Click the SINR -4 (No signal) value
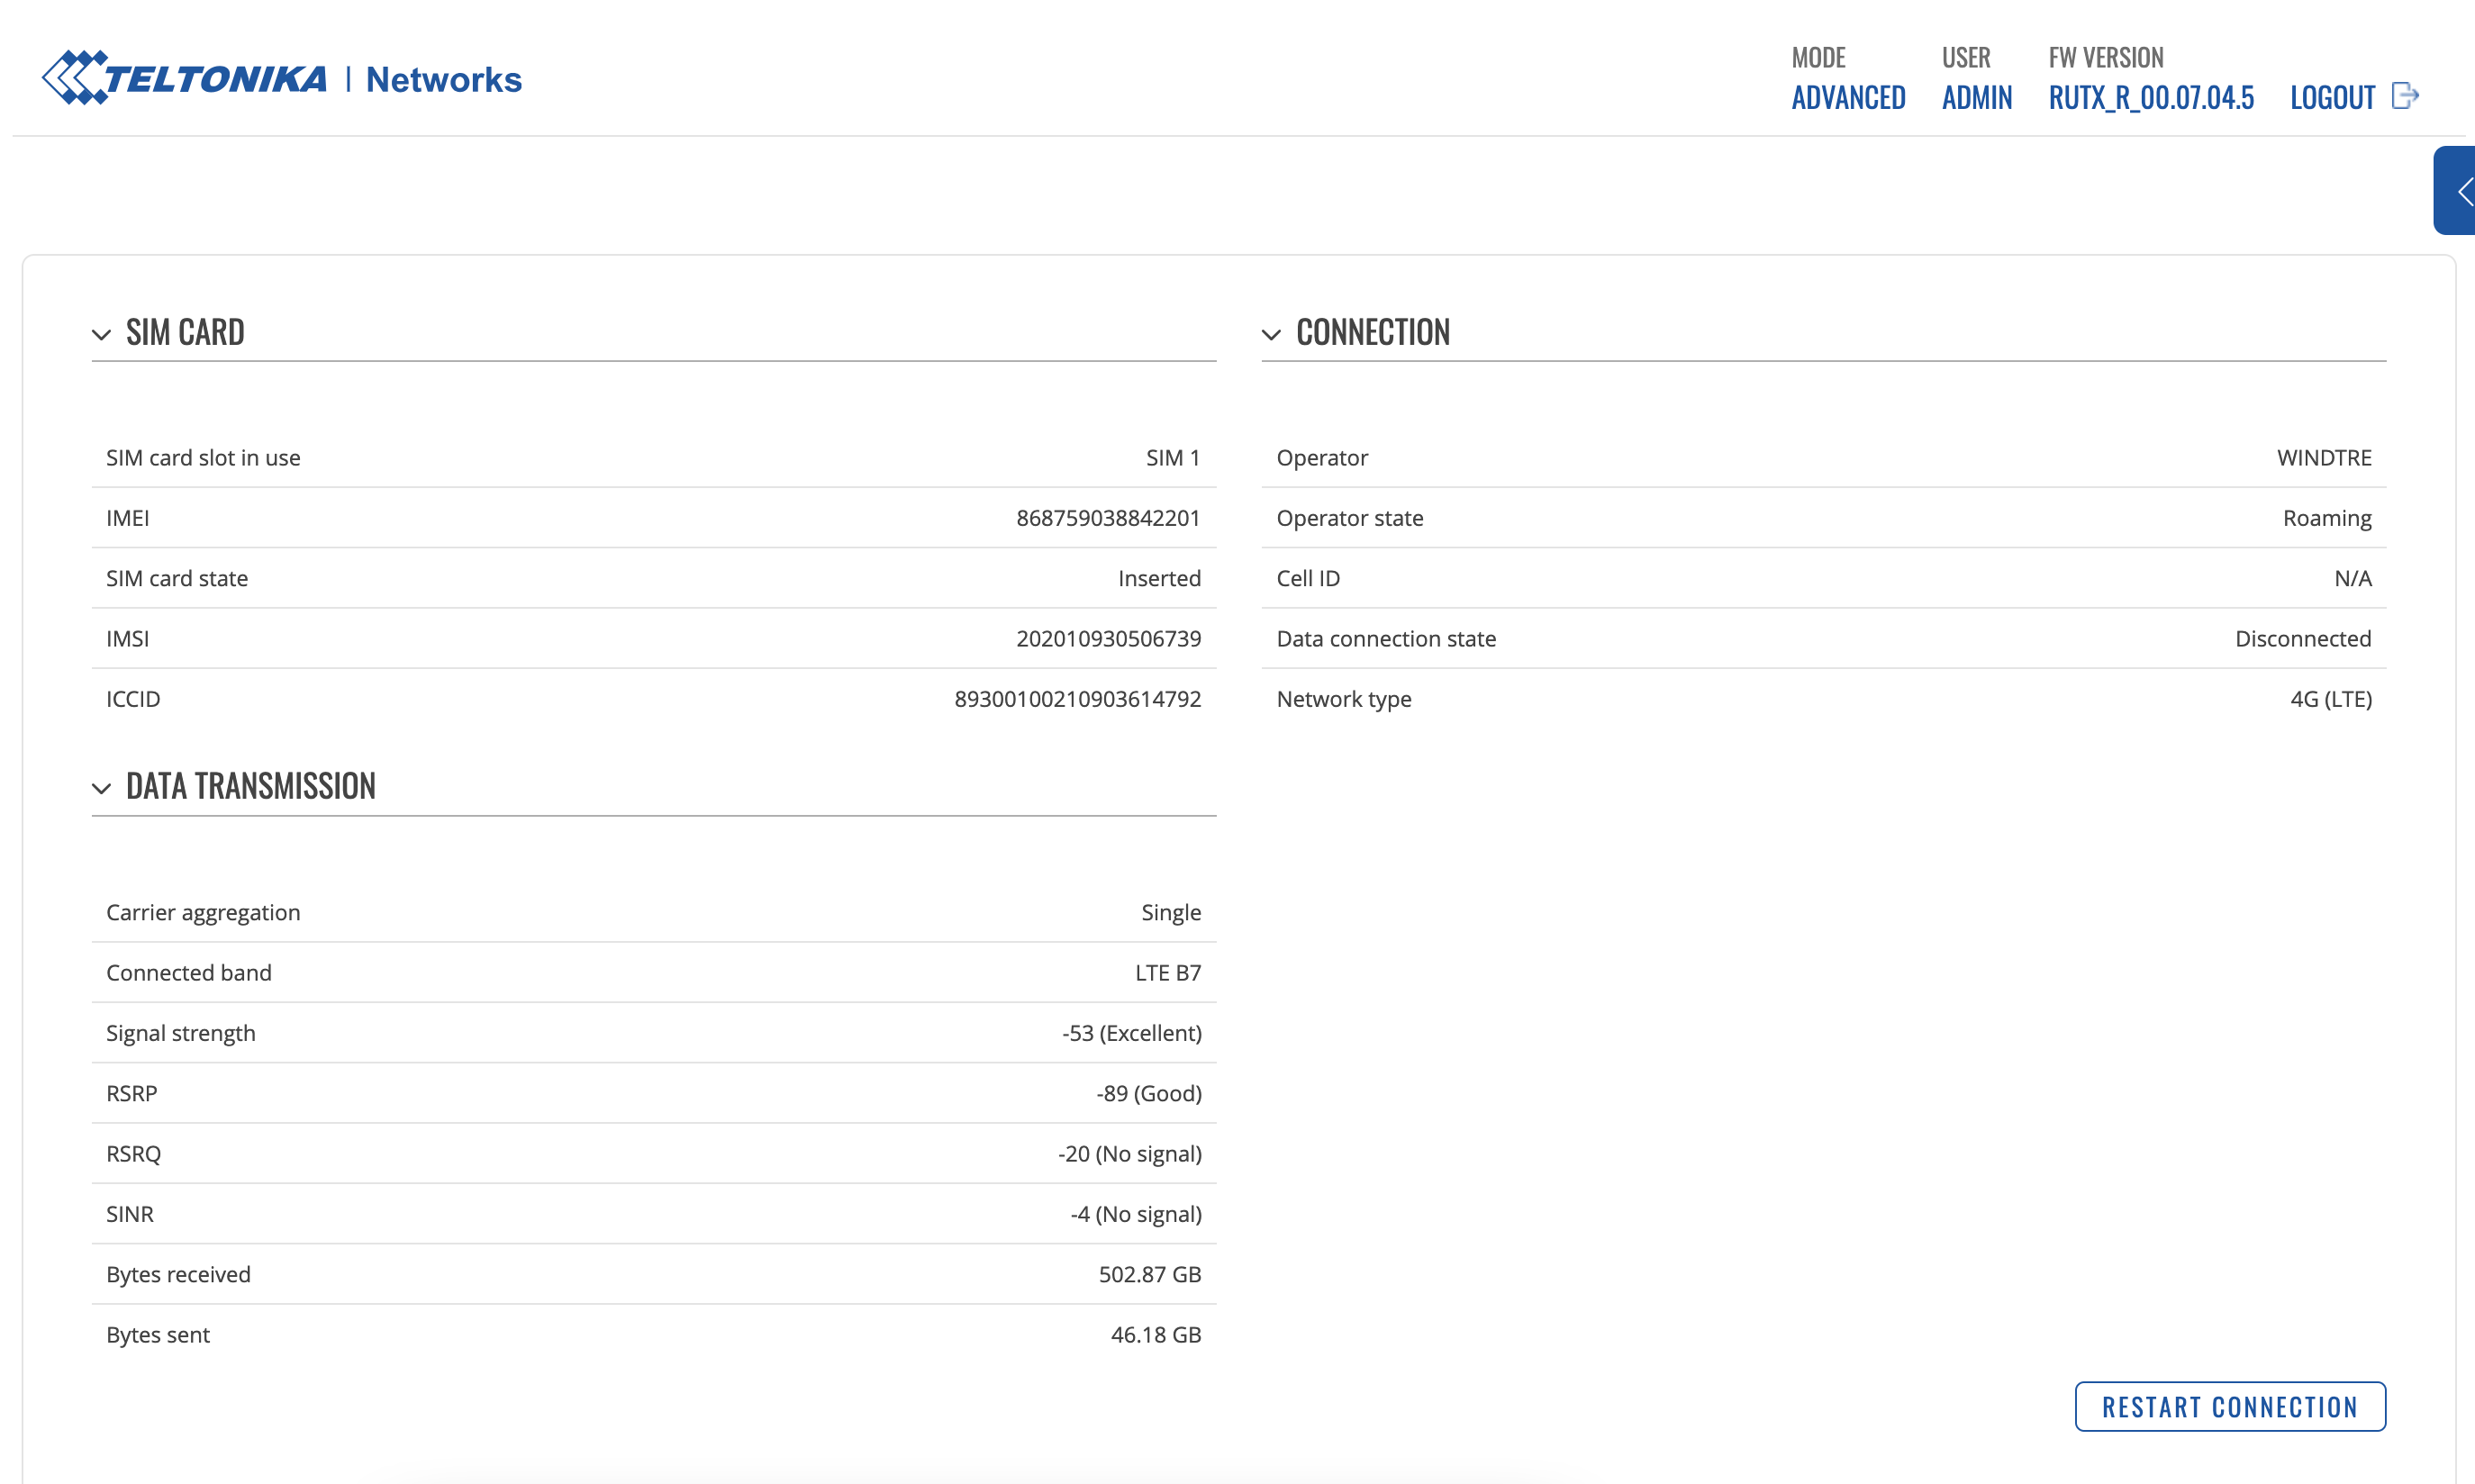The width and height of the screenshot is (2475, 1484). point(1136,1214)
